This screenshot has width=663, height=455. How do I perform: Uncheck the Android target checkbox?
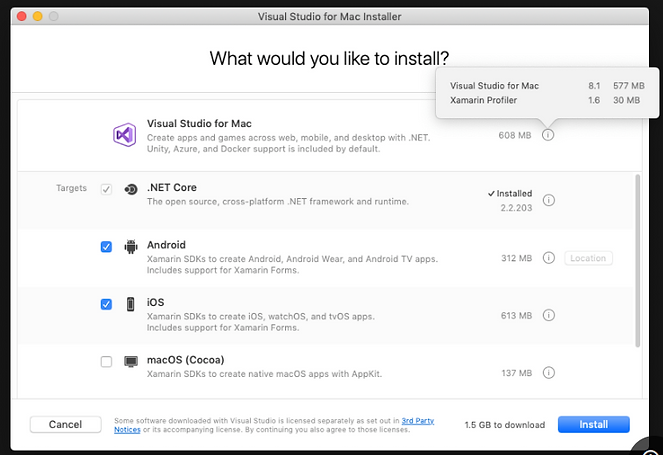tap(106, 247)
